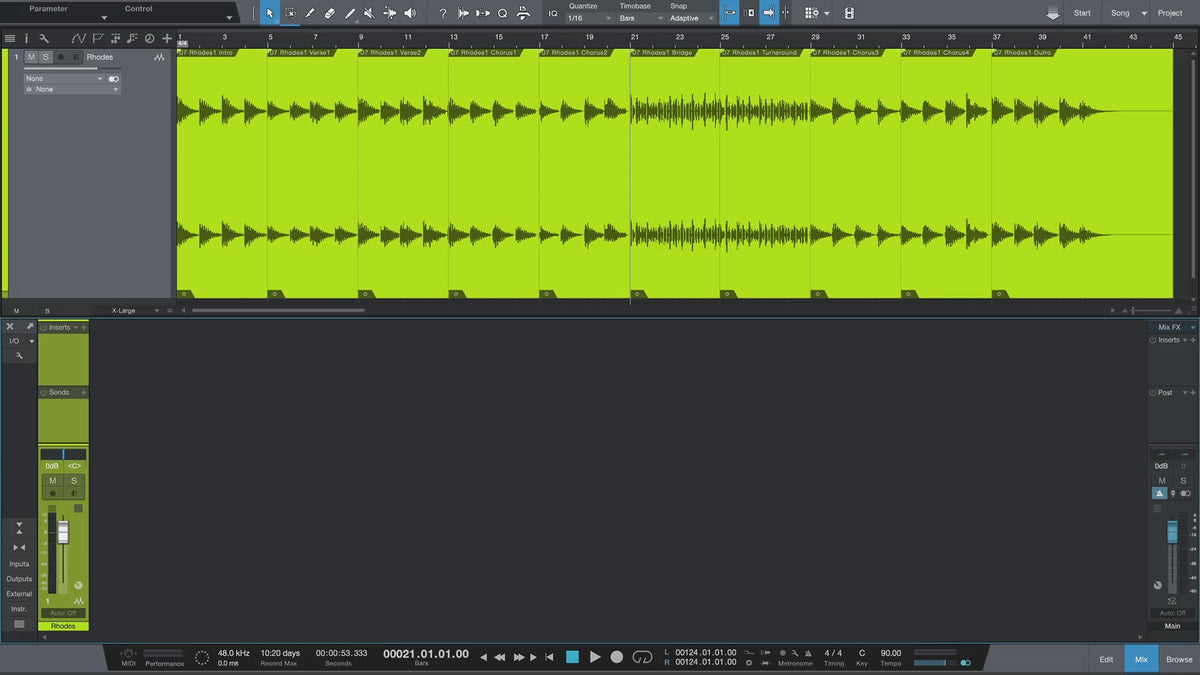The image size is (1200, 675).
Task: Add a new track with plus icon
Action: [x=167, y=39]
